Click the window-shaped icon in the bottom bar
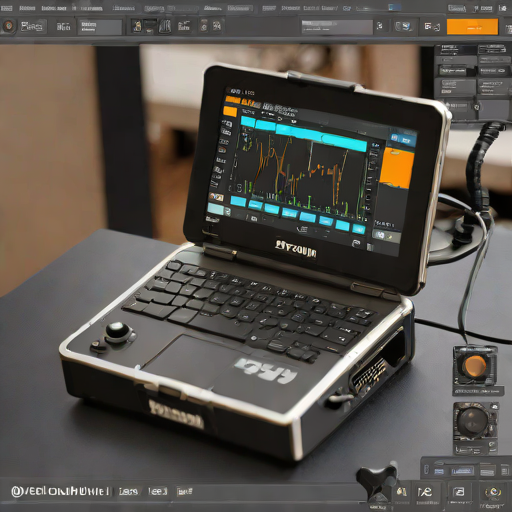 (x=459, y=492)
